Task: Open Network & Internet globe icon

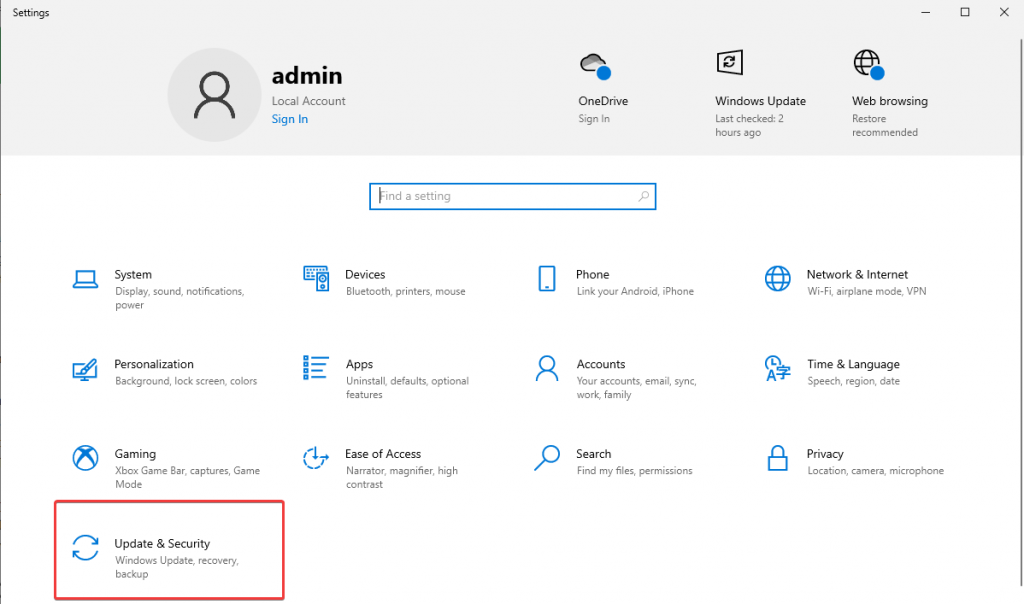Action: [x=777, y=278]
